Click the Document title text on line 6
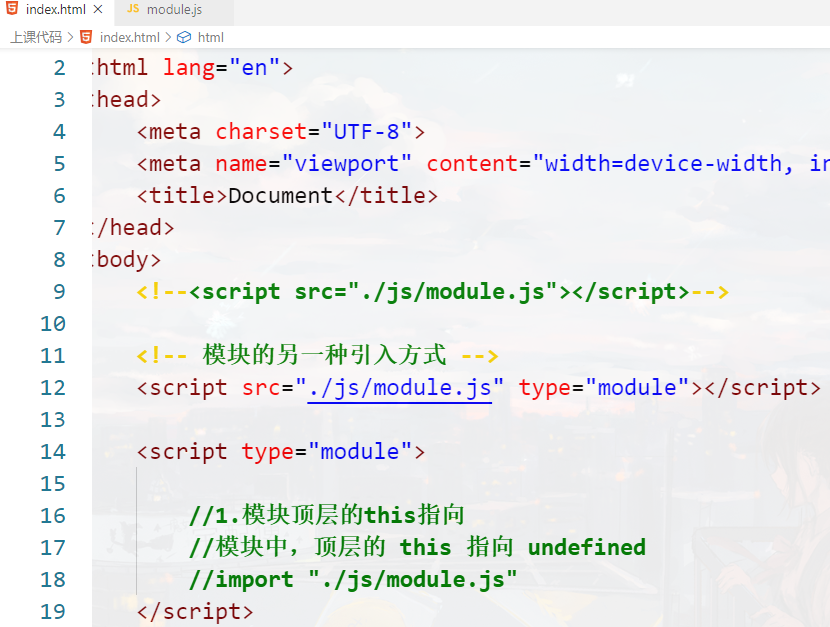 click(x=281, y=196)
